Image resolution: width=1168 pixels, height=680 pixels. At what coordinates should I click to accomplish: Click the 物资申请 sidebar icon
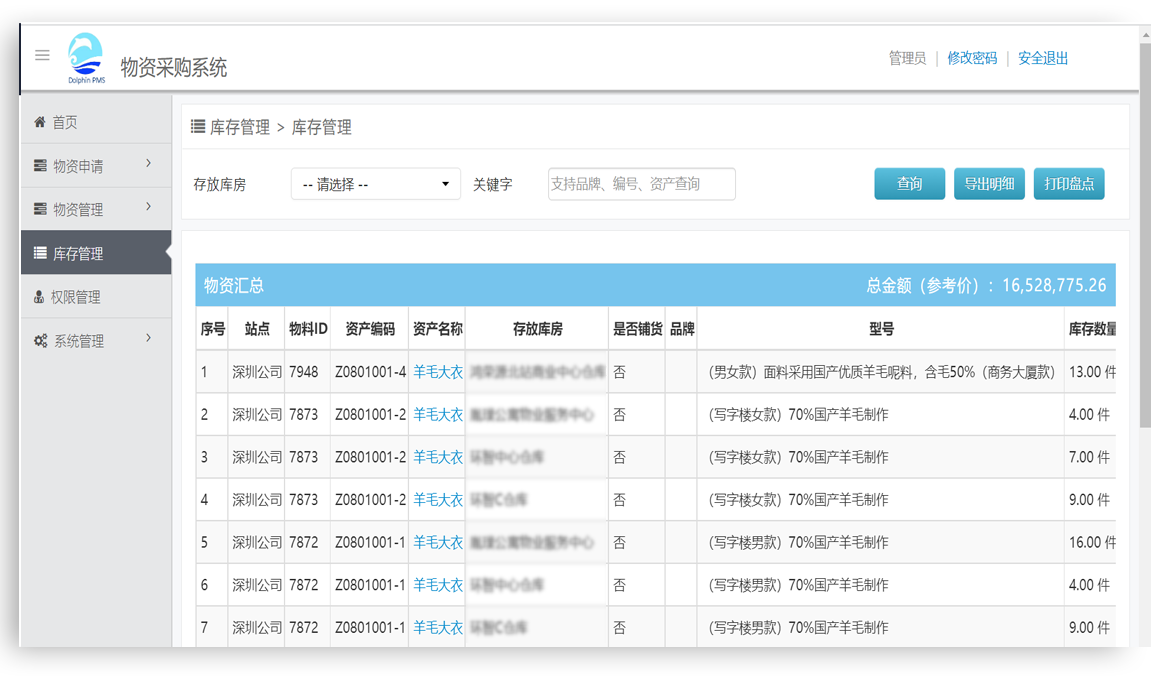pos(40,166)
